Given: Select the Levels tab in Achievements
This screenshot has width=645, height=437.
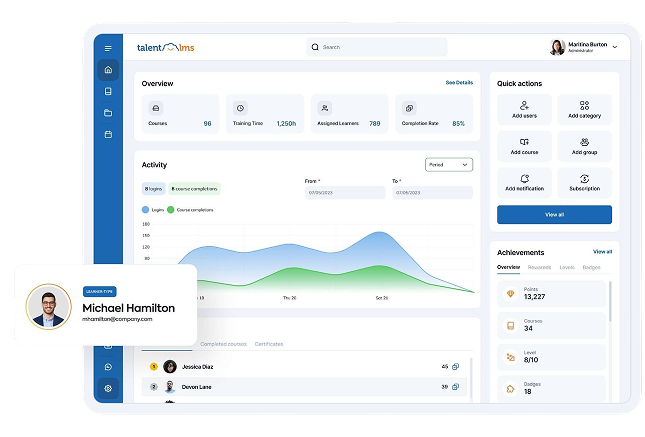Looking at the screenshot, I should [x=567, y=267].
